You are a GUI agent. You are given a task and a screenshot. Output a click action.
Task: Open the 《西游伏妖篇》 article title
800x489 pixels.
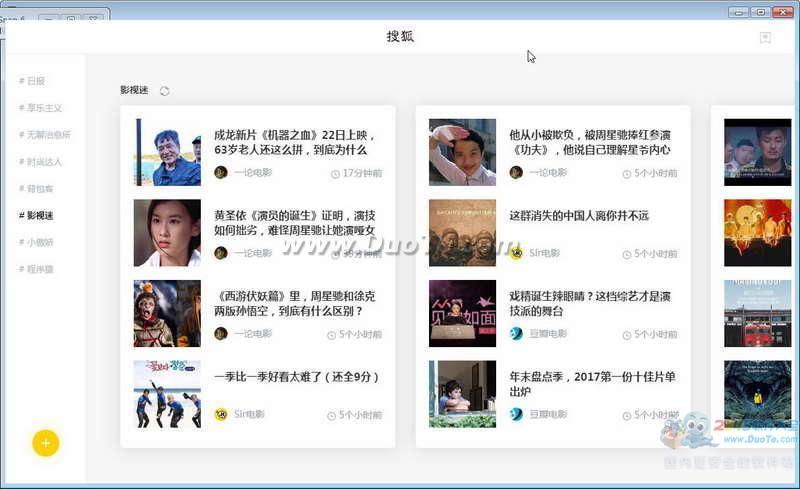[294, 303]
